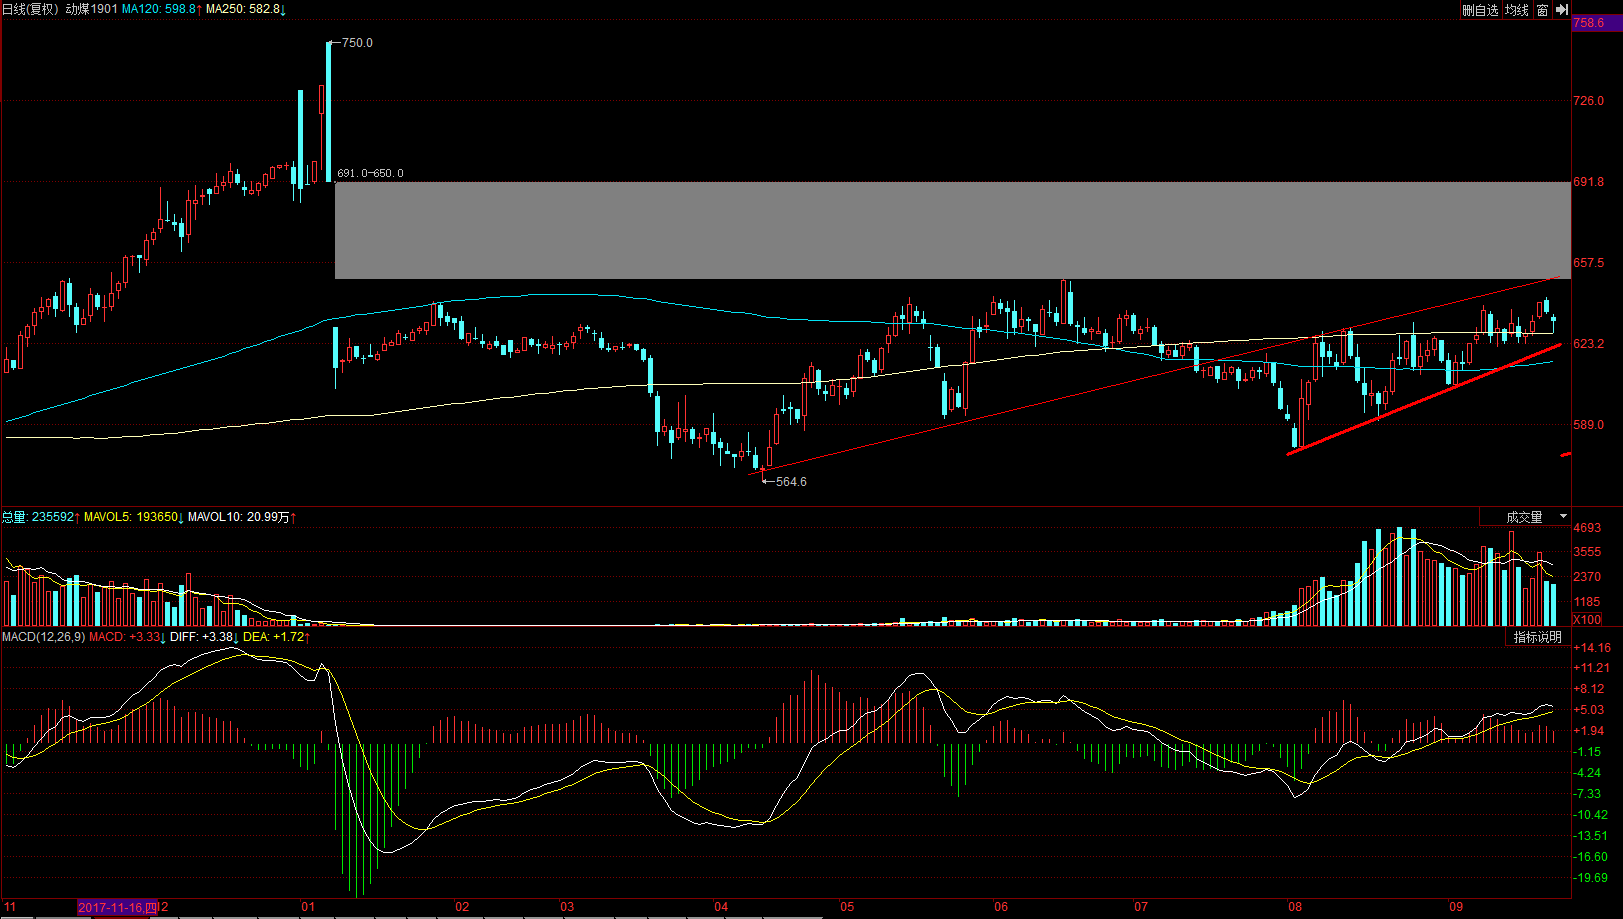Click the DEA: +1.72 value
Image resolution: width=1623 pixels, height=919 pixels.
point(276,637)
